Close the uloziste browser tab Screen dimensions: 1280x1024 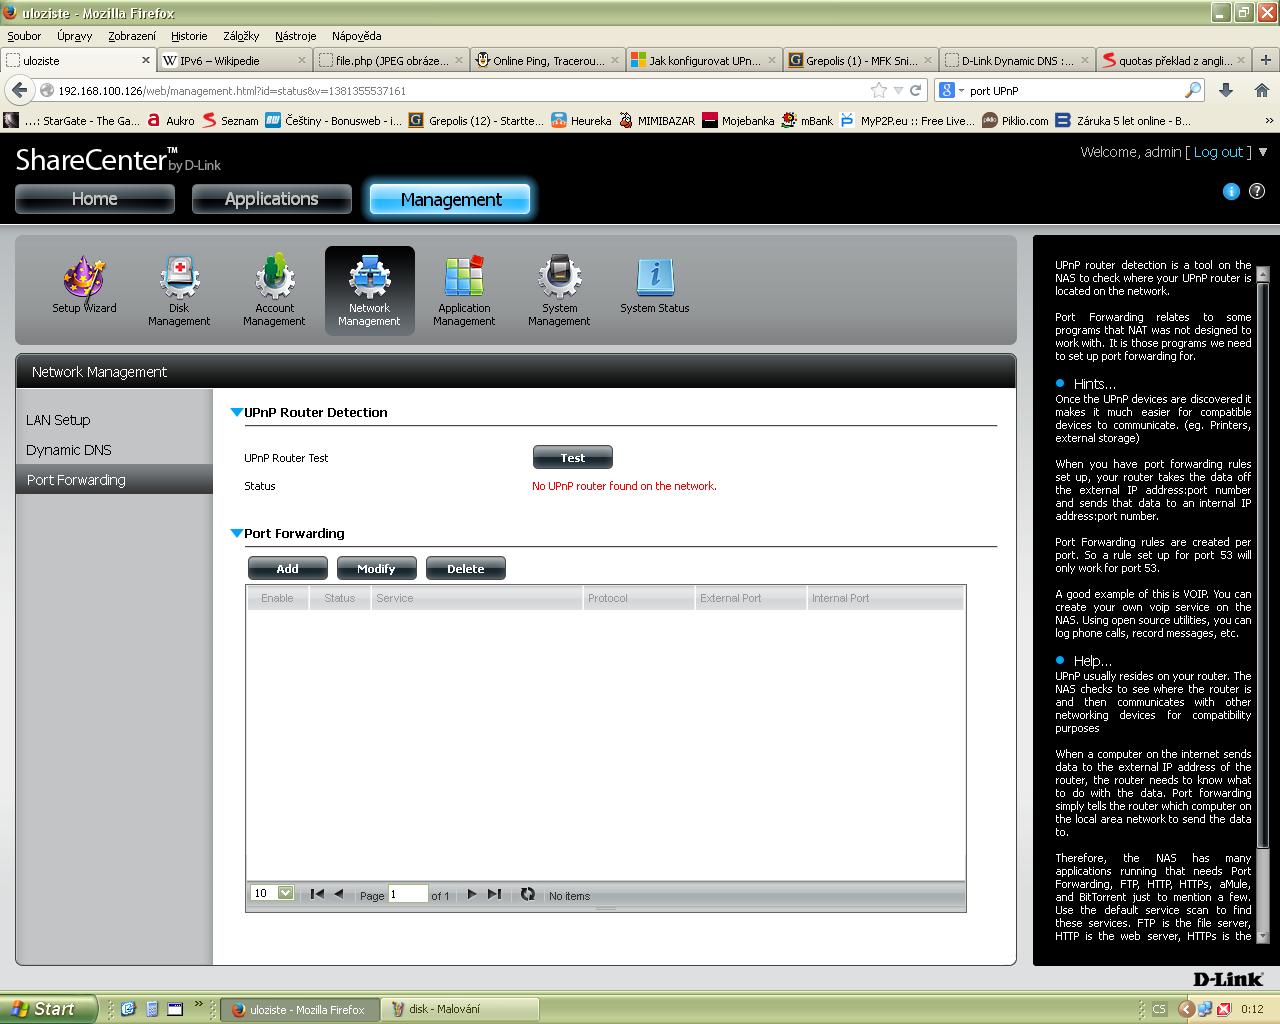tap(146, 60)
